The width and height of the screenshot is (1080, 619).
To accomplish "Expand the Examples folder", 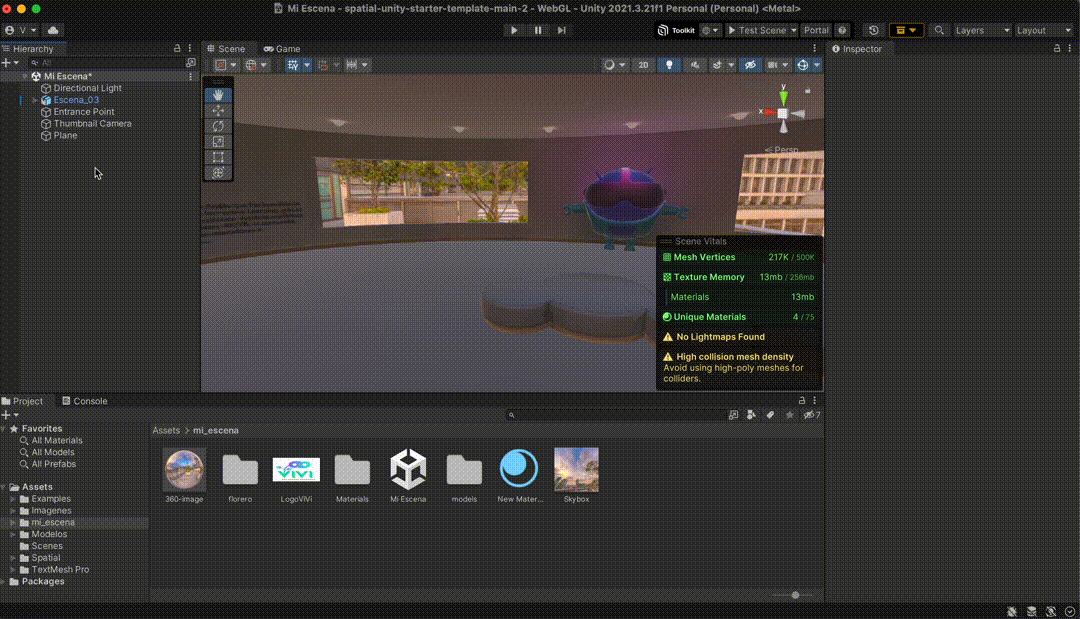I will (x=12, y=499).
